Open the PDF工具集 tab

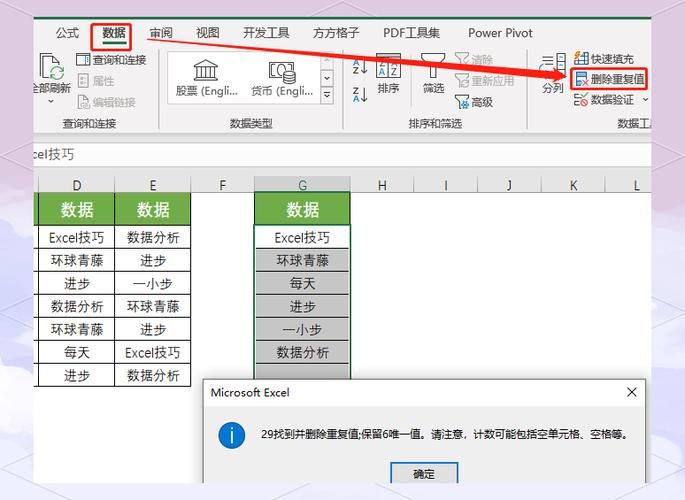[x=411, y=33]
